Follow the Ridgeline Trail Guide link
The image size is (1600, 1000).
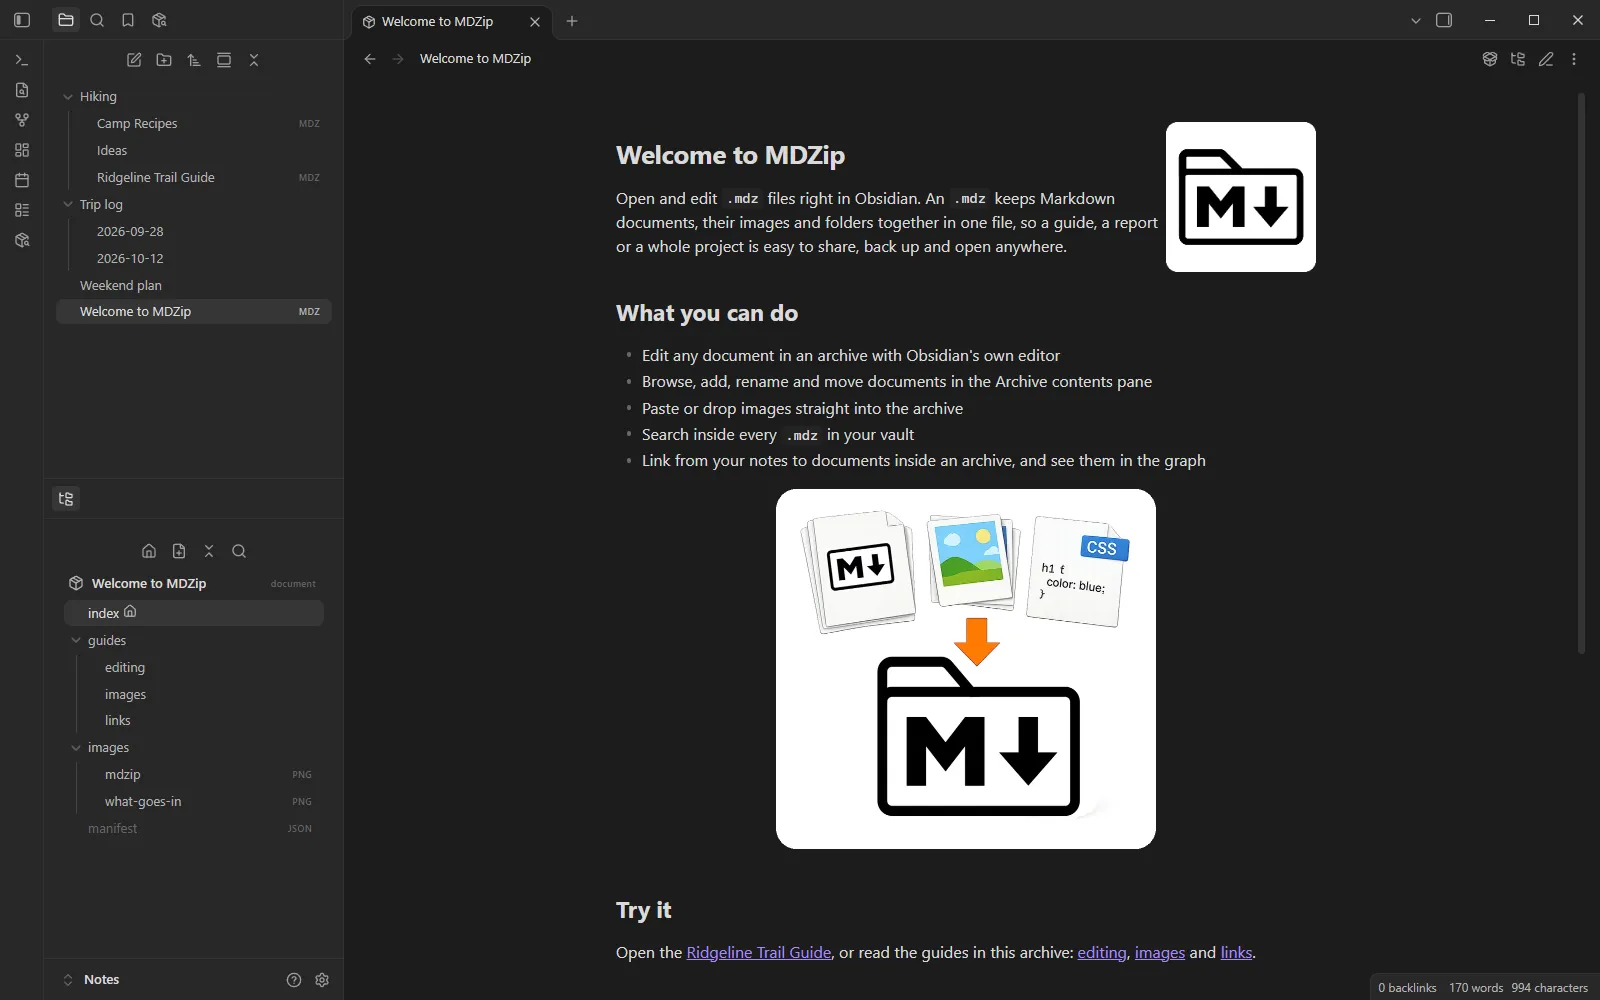758,953
